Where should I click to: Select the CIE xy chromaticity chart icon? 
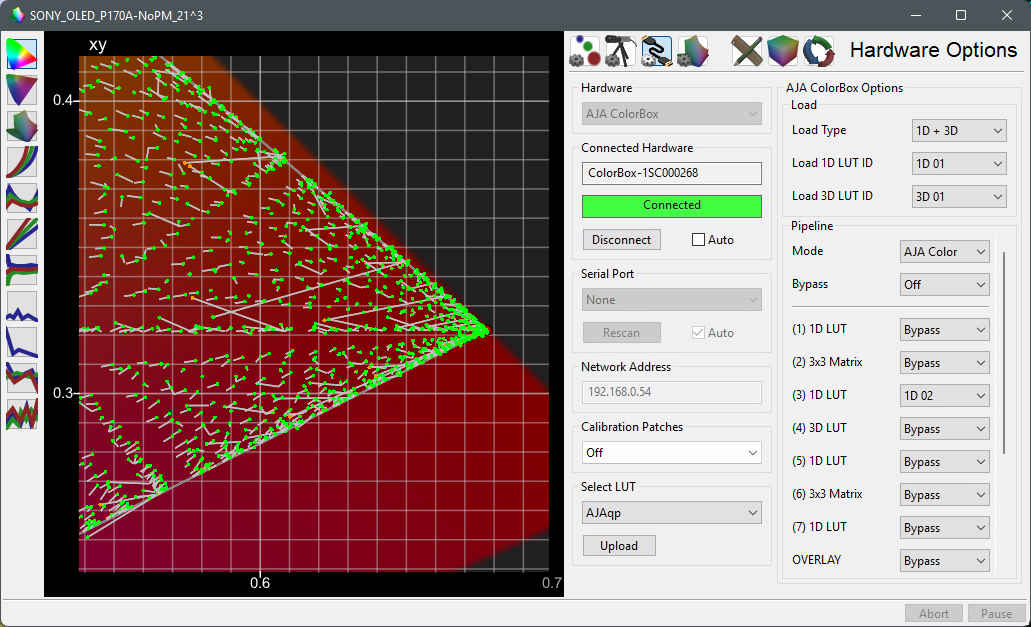point(22,54)
